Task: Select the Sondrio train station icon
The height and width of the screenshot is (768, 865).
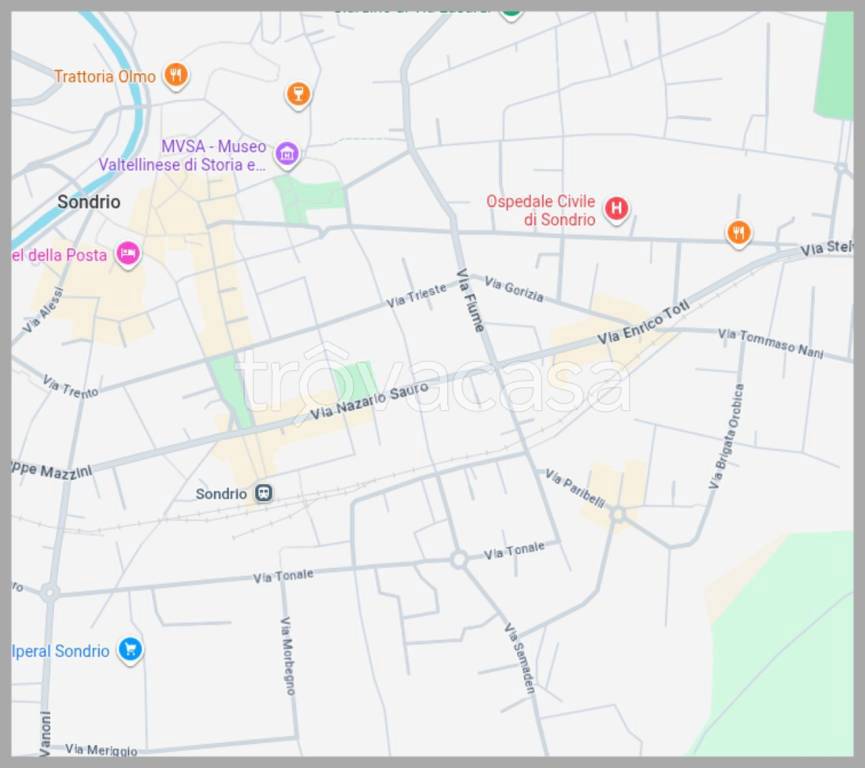Action: 263,493
